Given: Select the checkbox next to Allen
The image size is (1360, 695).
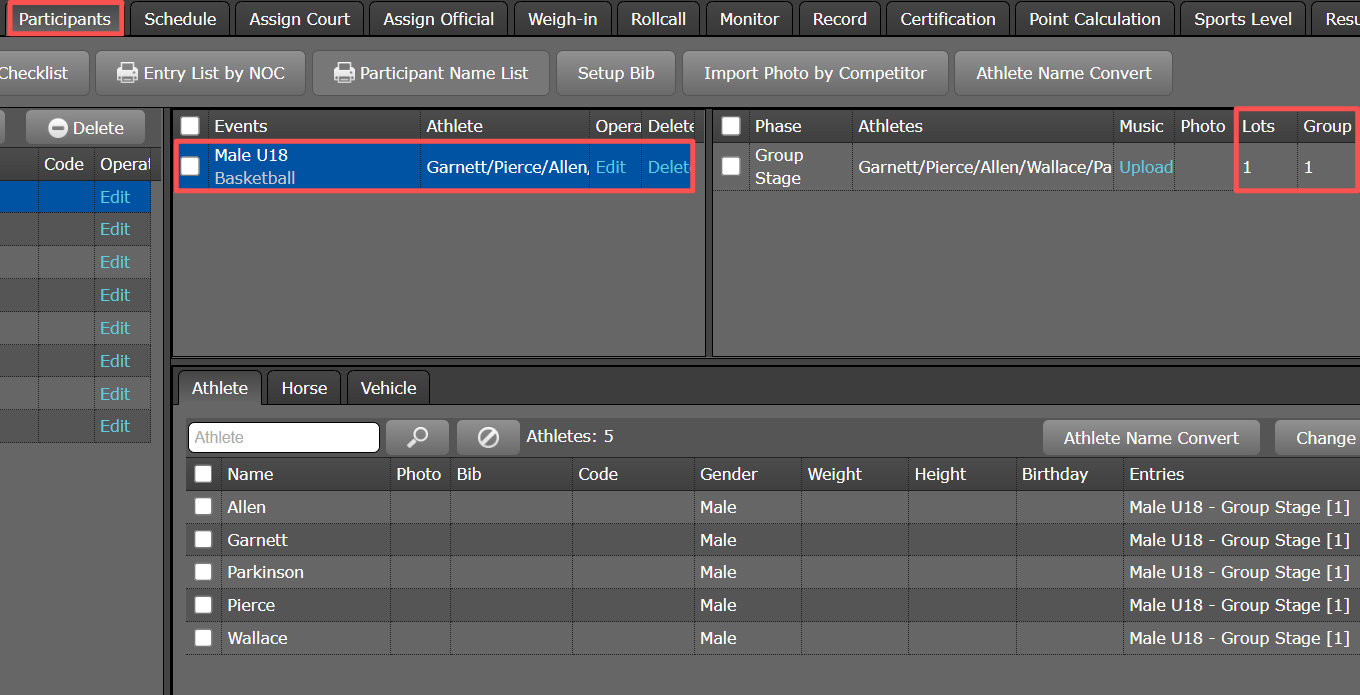Looking at the screenshot, I should click(203, 507).
